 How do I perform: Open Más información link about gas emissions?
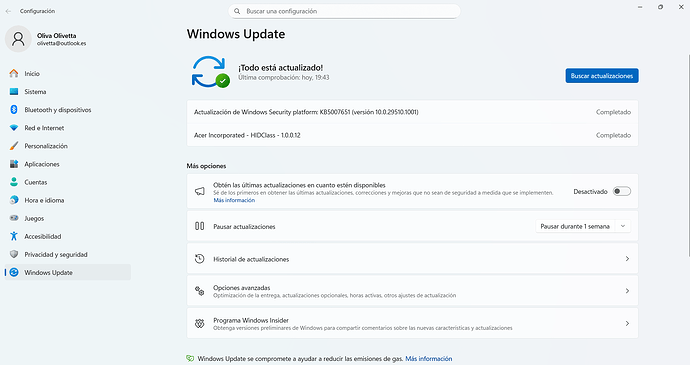click(x=429, y=358)
